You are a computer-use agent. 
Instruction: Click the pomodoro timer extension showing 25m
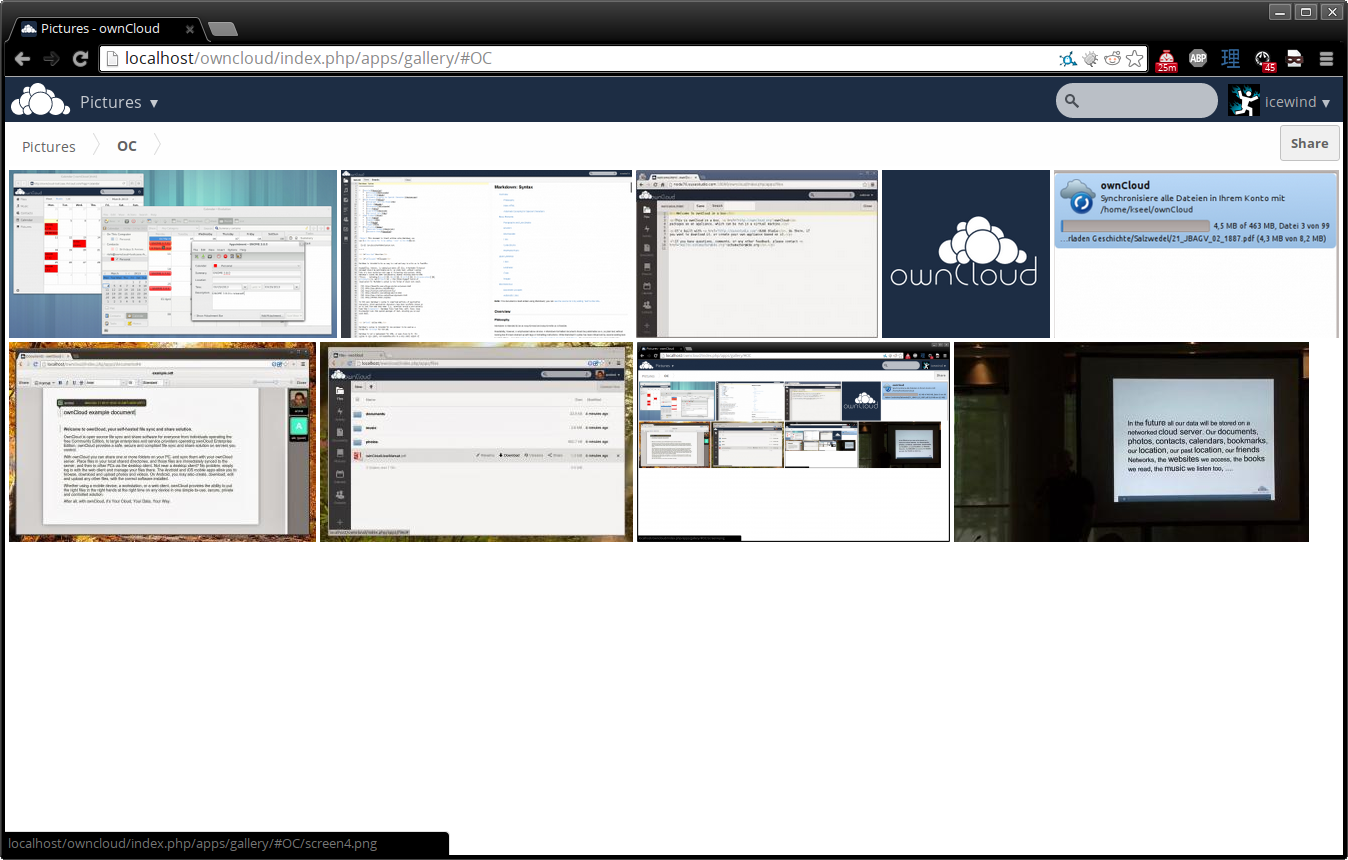click(x=1166, y=59)
